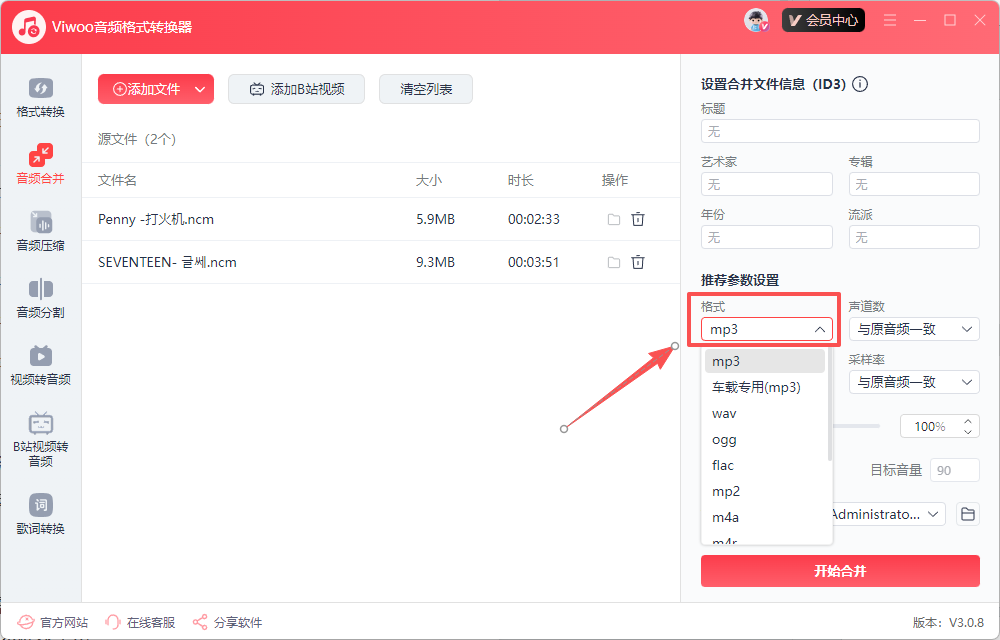Click the 清空列表 clear list button
Viewport: 1000px width, 640px height.
[x=426, y=89]
